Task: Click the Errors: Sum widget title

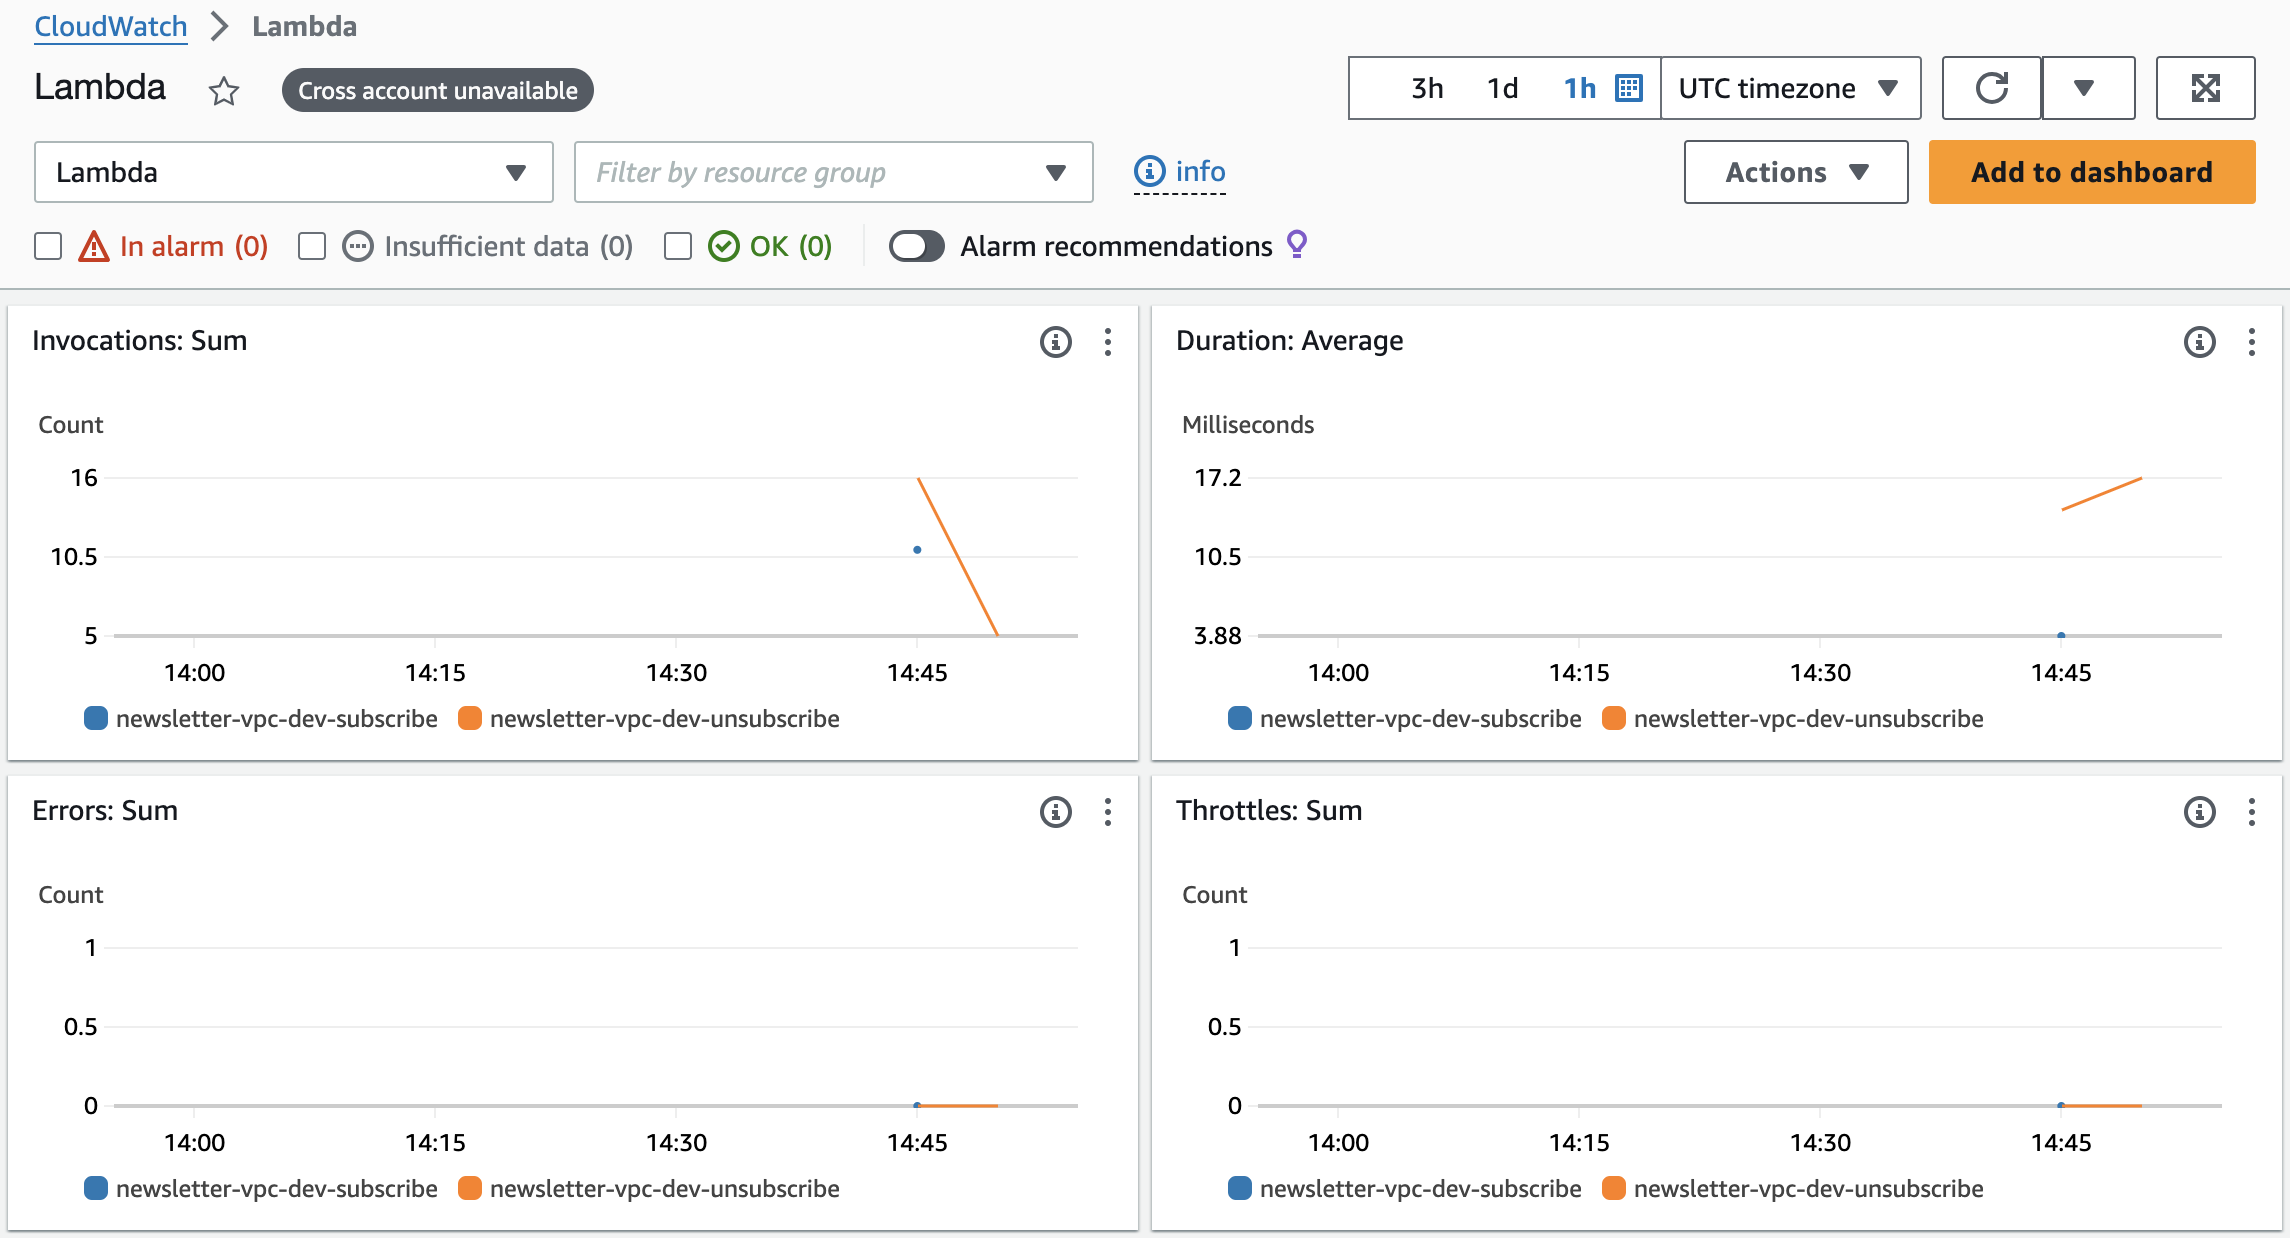Action: 105,811
